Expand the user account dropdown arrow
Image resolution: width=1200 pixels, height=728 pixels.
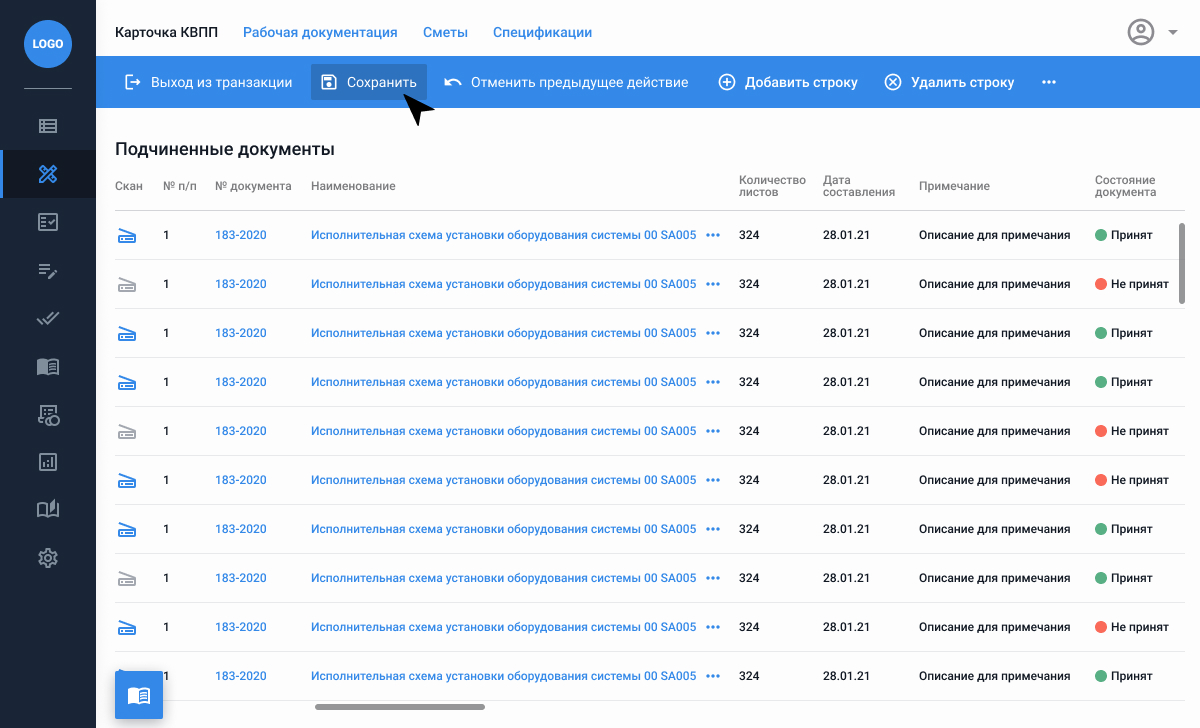point(1173,32)
